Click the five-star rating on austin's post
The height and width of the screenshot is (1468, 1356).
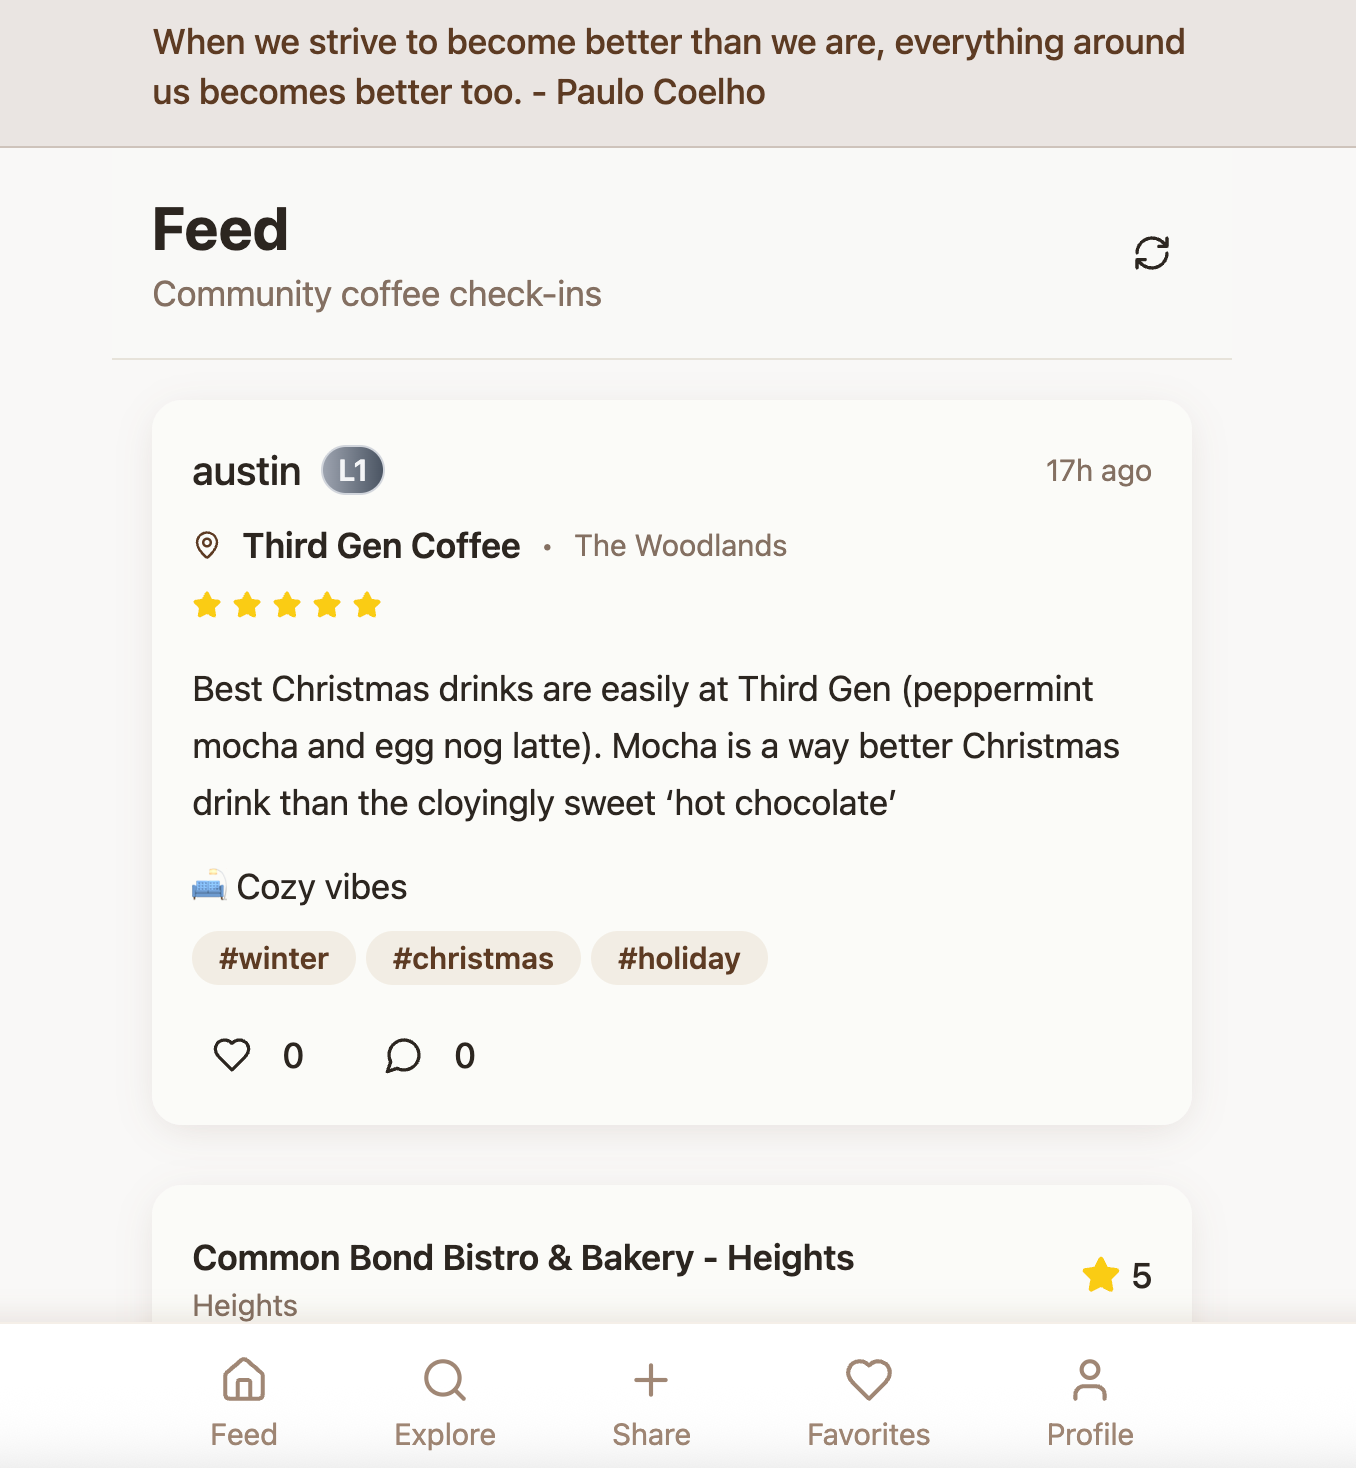pyautogui.click(x=287, y=605)
